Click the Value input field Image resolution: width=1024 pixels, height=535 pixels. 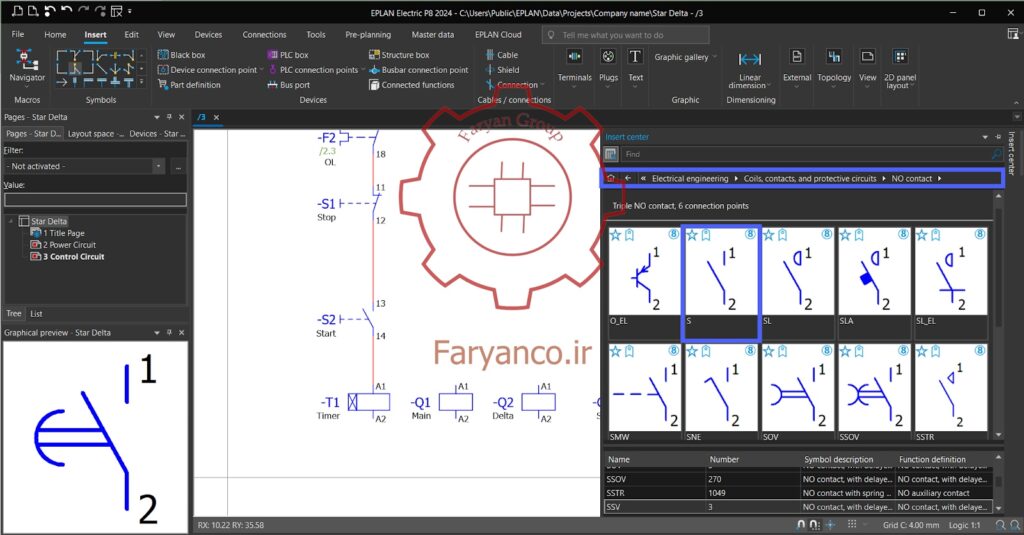coord(95,200)
